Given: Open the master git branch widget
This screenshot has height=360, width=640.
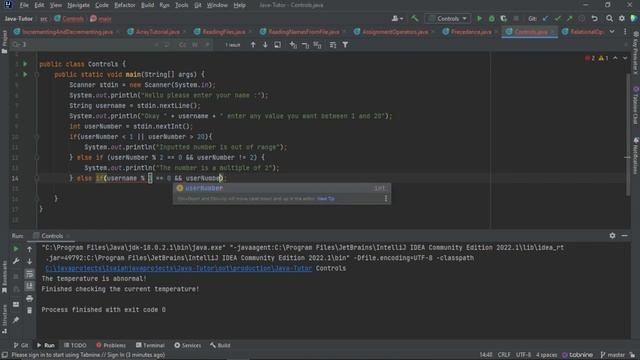Looking at the screenshot, I should (613, 355).
